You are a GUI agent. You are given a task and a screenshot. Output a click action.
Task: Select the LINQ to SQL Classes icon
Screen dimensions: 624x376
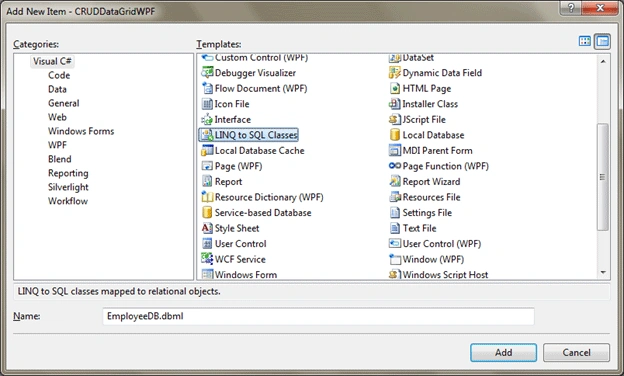point(207,135)
